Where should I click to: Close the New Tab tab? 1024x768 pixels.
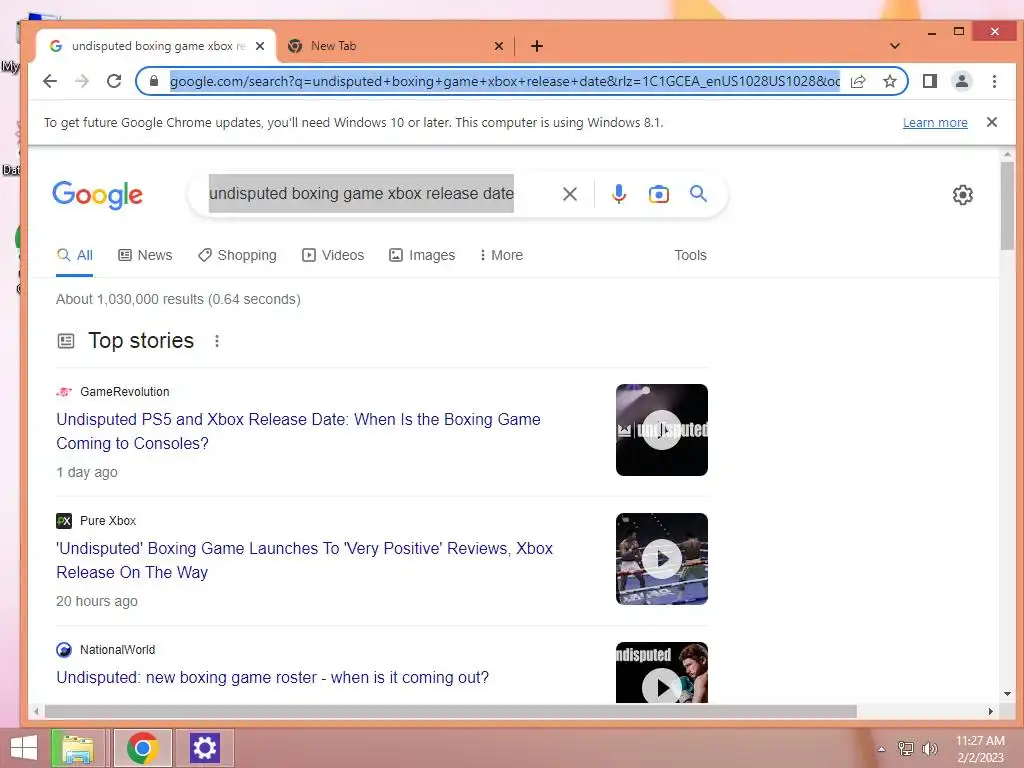498,46
